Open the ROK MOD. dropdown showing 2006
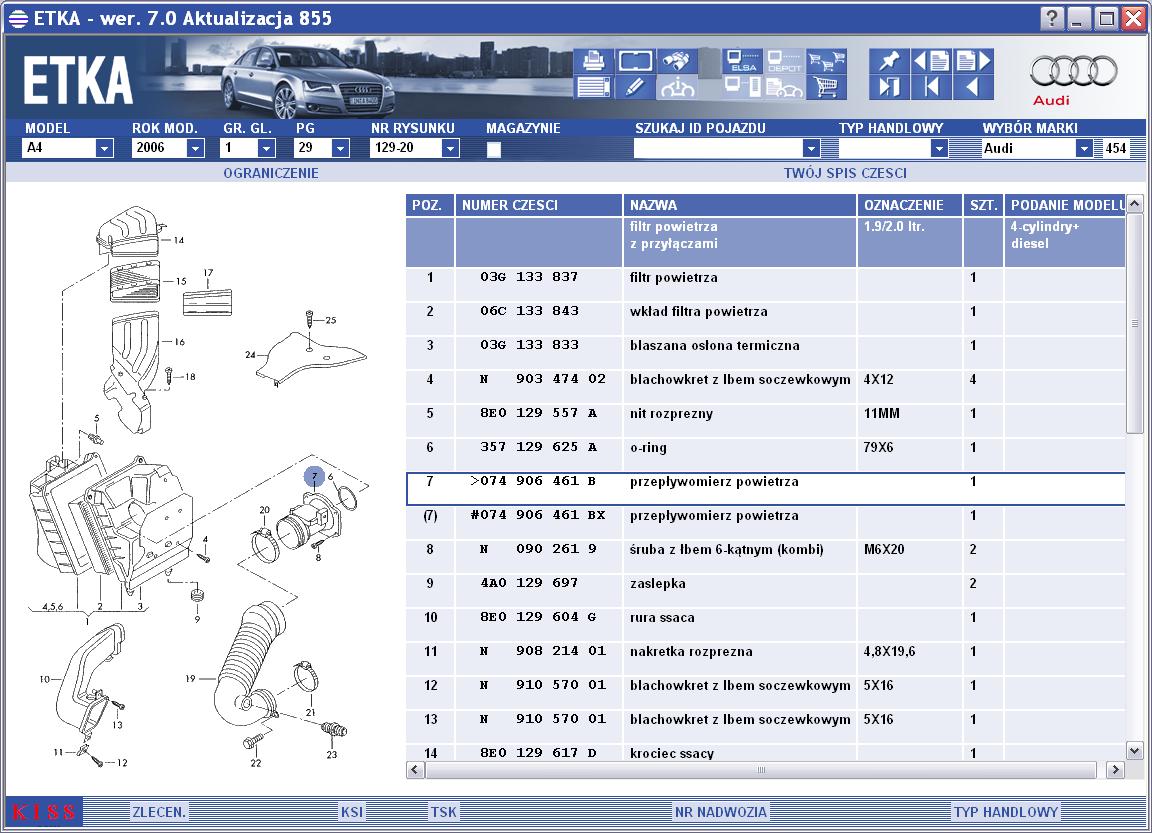Viewport: 1152px width, 833px height. (195, 148)
